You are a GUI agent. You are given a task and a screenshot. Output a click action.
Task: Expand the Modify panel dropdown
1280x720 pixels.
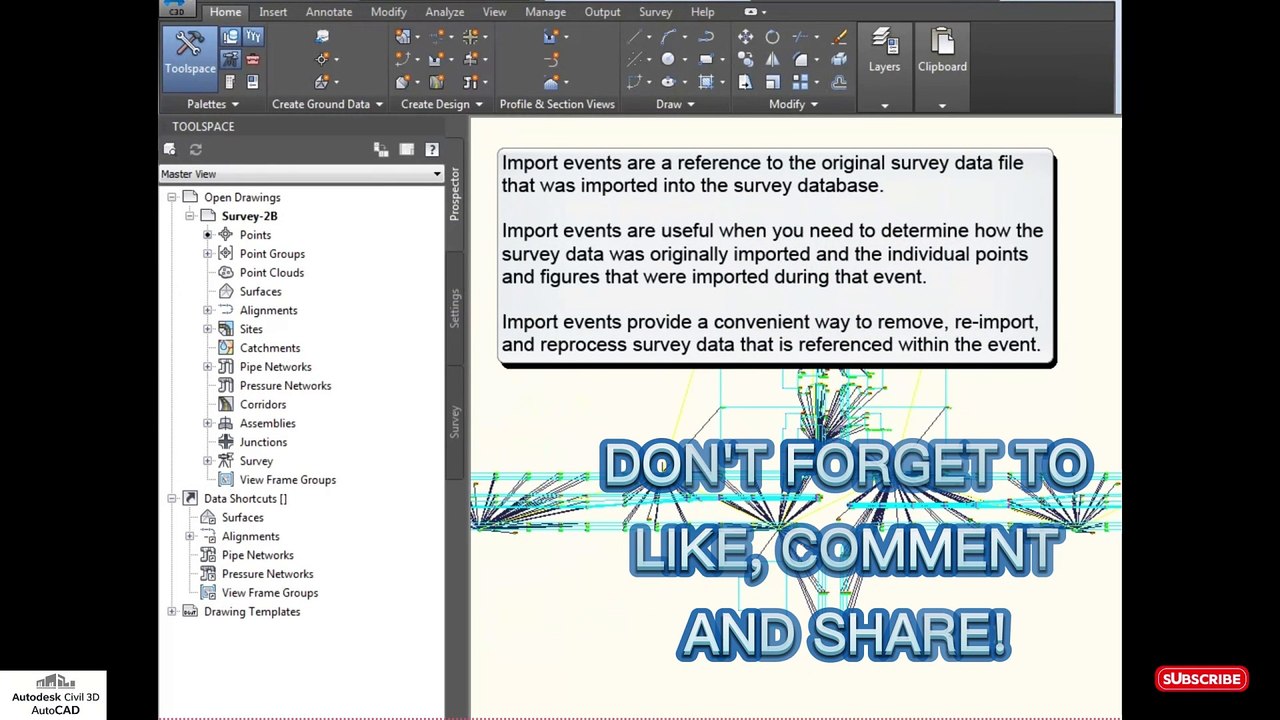pyautogui.click(x=814, y=104)
